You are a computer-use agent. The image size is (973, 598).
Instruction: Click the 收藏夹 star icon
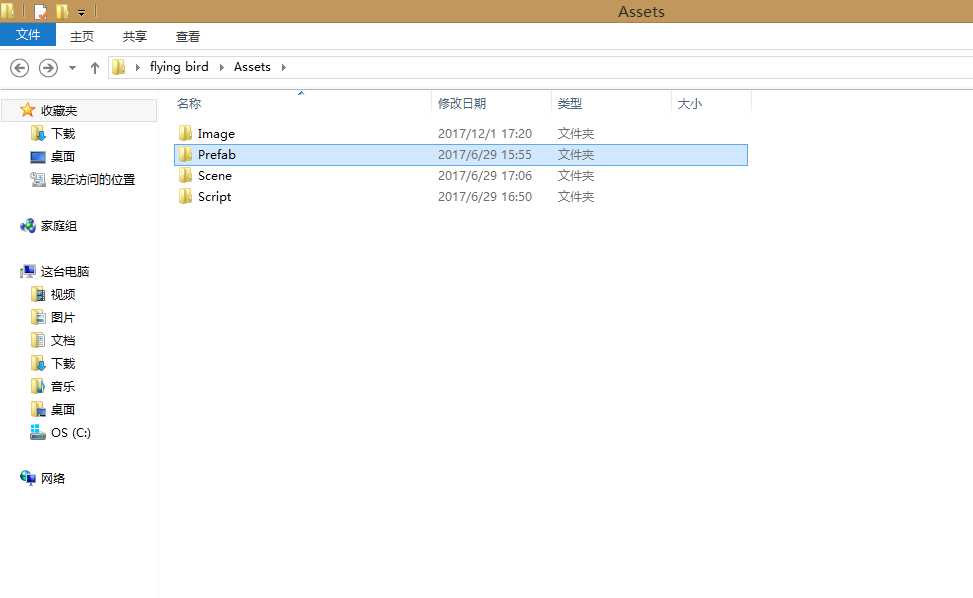[27, 110]
